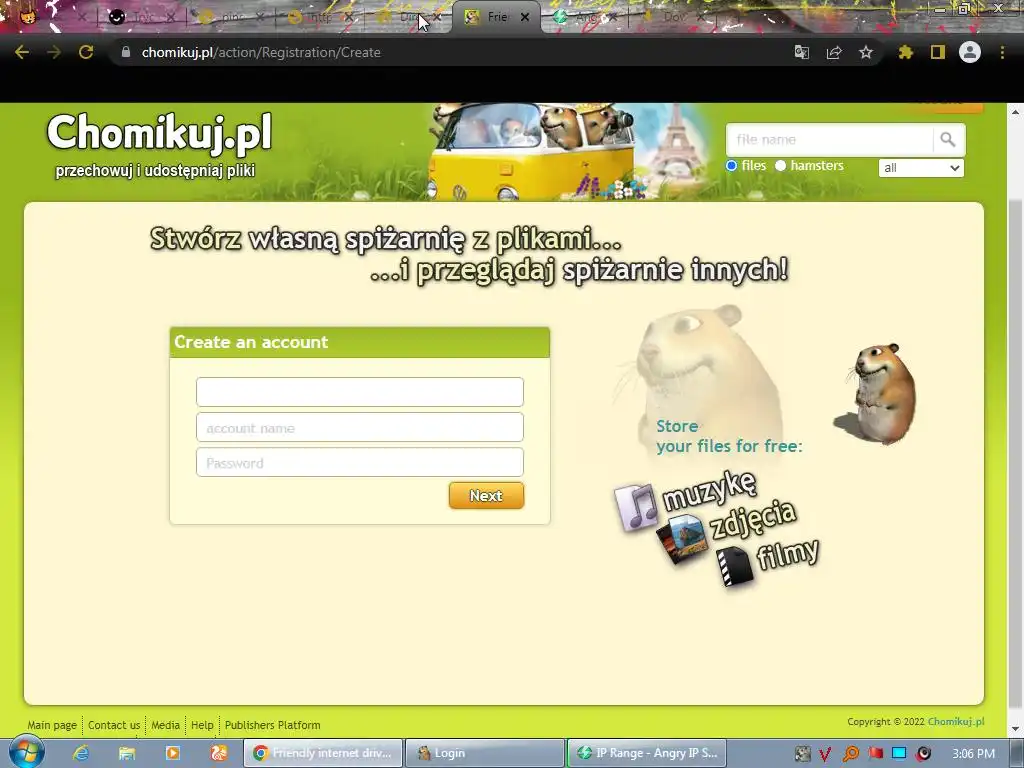Go back using the browser back arrow
Screen dimensions: 1024x768
(x=22, y=52)
